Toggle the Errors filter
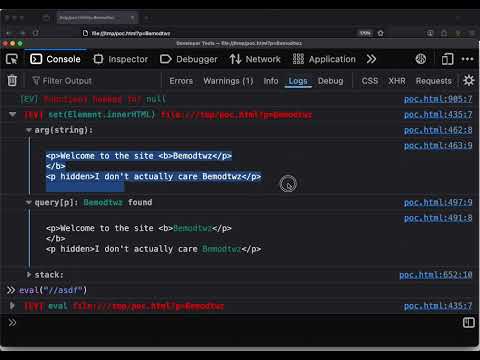Image resolution: width=480 pixels, height=360 pixels. (181, 81)
